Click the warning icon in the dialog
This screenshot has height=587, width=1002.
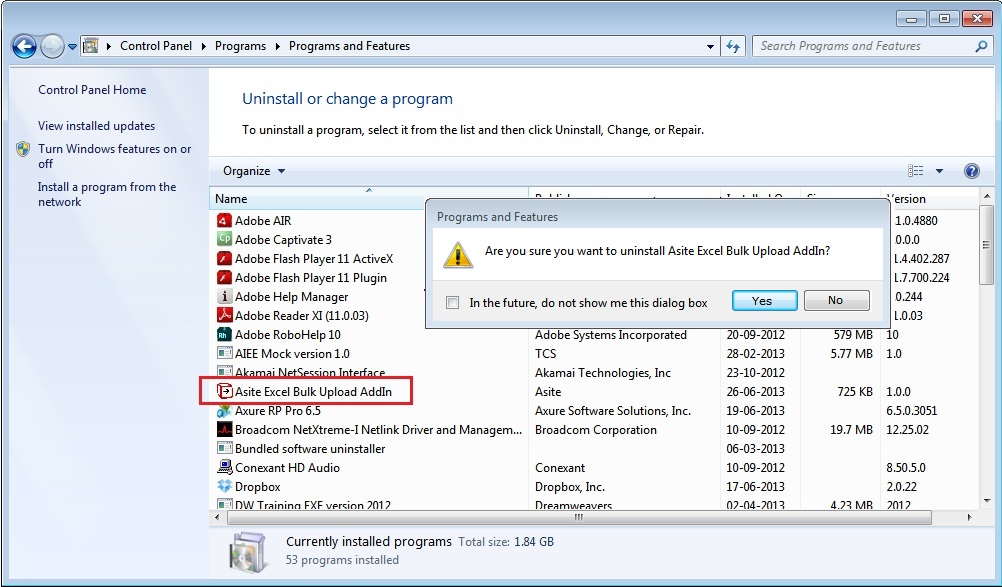(x=458, y=254)
